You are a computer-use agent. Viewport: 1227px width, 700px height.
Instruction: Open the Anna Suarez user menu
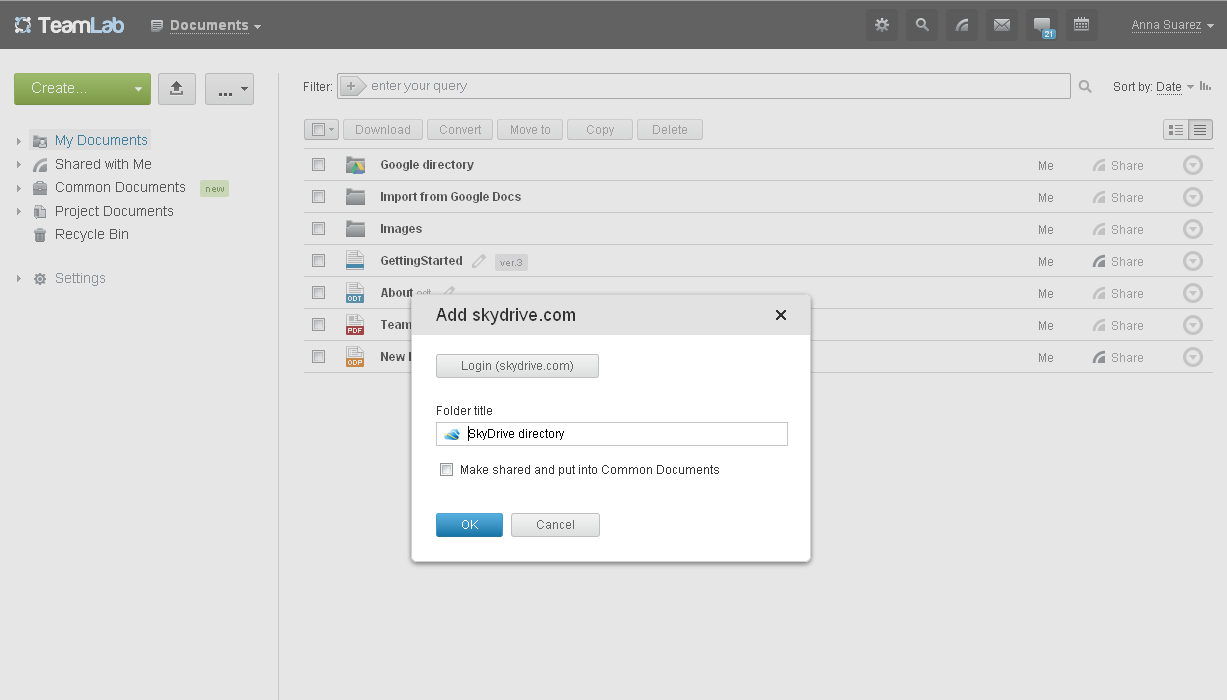point(1172,26)
